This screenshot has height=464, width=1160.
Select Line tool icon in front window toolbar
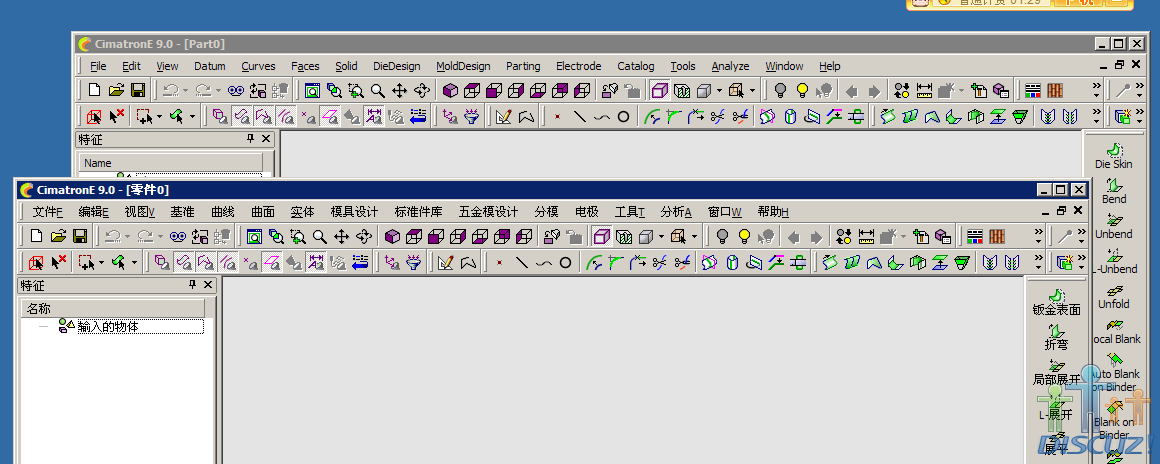[522, 262]
